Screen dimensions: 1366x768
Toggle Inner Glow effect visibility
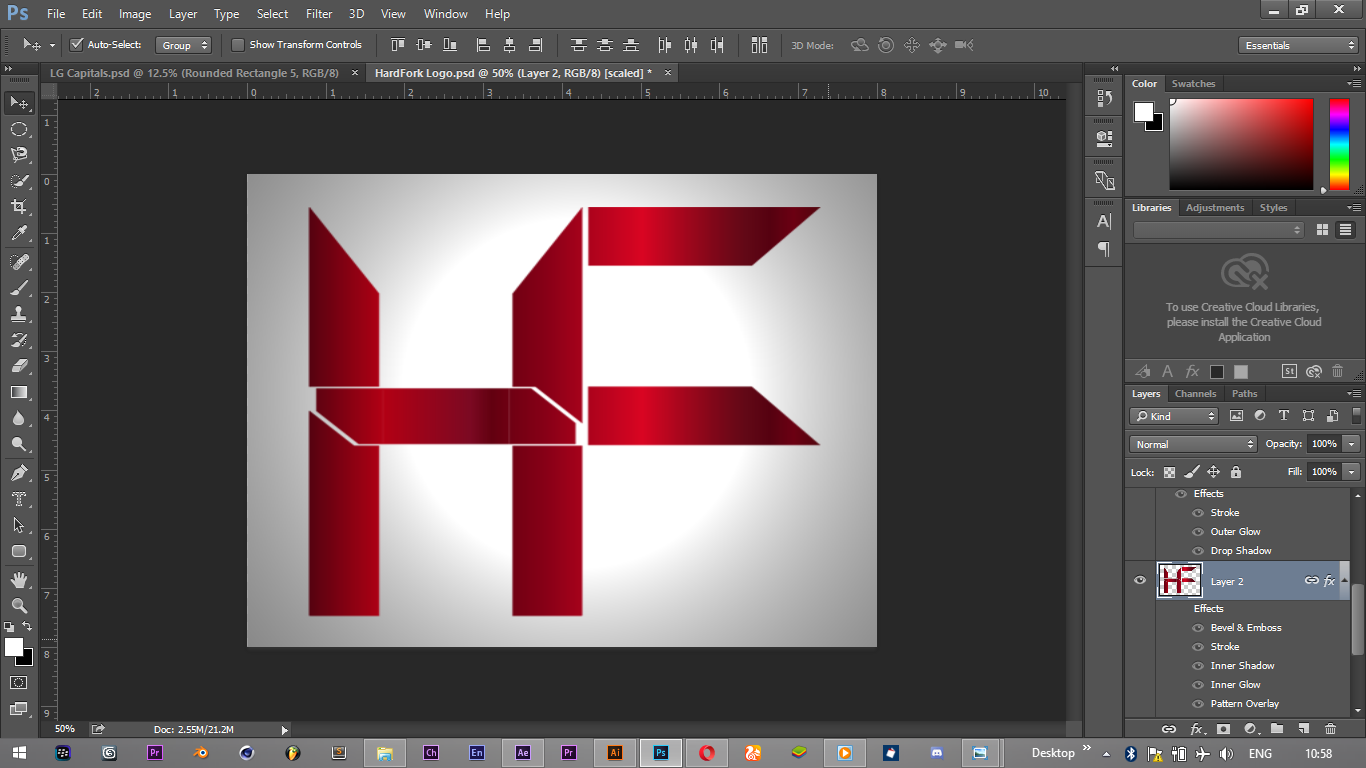tap(1198, 685)
